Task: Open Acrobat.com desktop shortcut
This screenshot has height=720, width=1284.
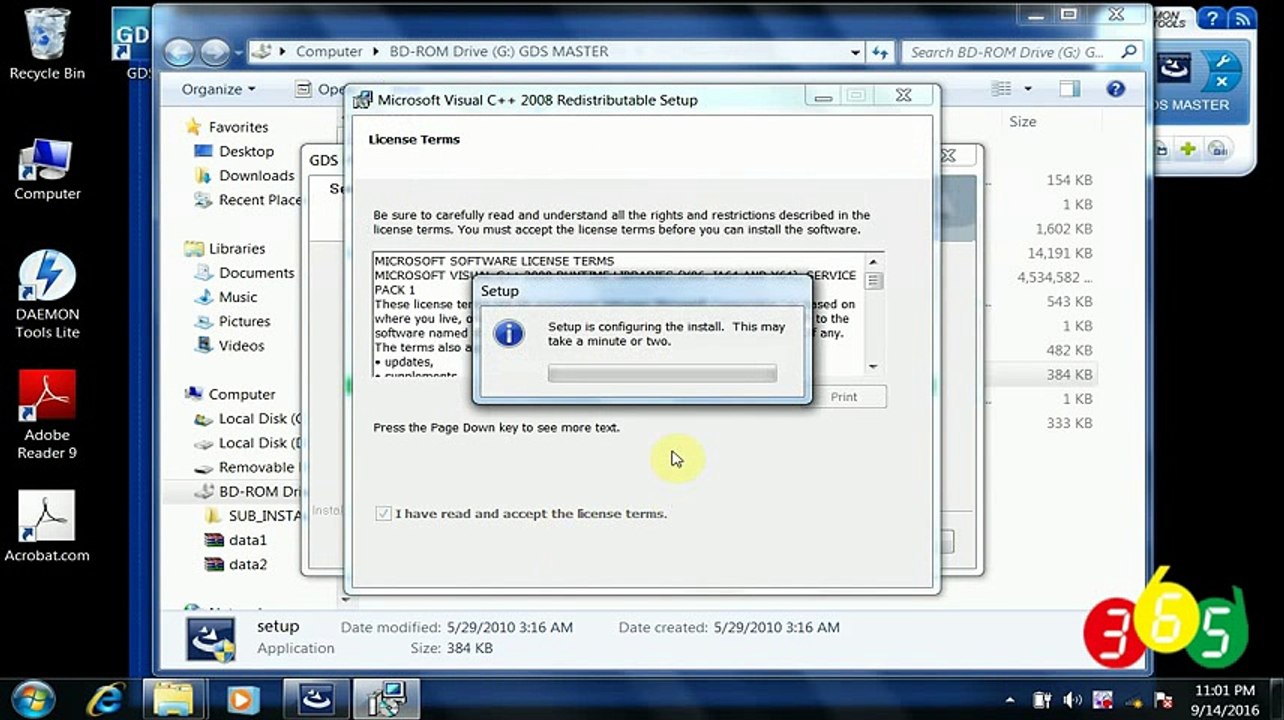Action: [47, 527]
